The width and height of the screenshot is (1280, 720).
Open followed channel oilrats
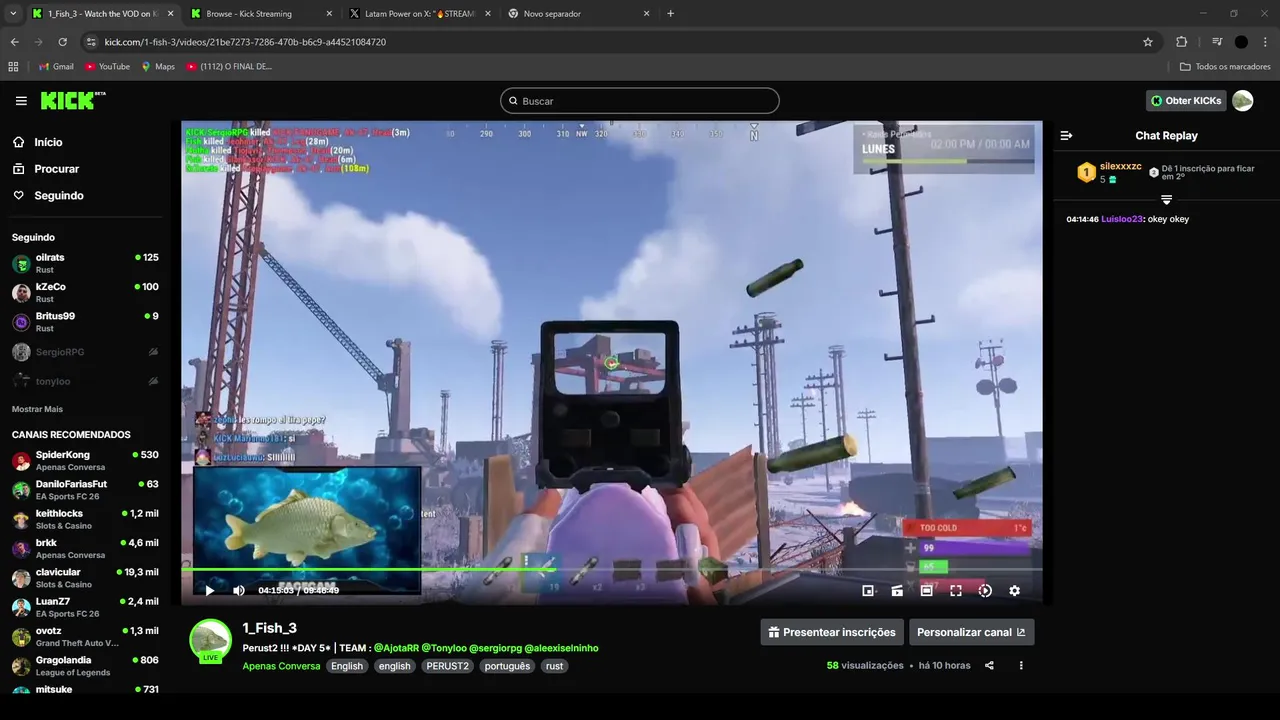(85, 264)
